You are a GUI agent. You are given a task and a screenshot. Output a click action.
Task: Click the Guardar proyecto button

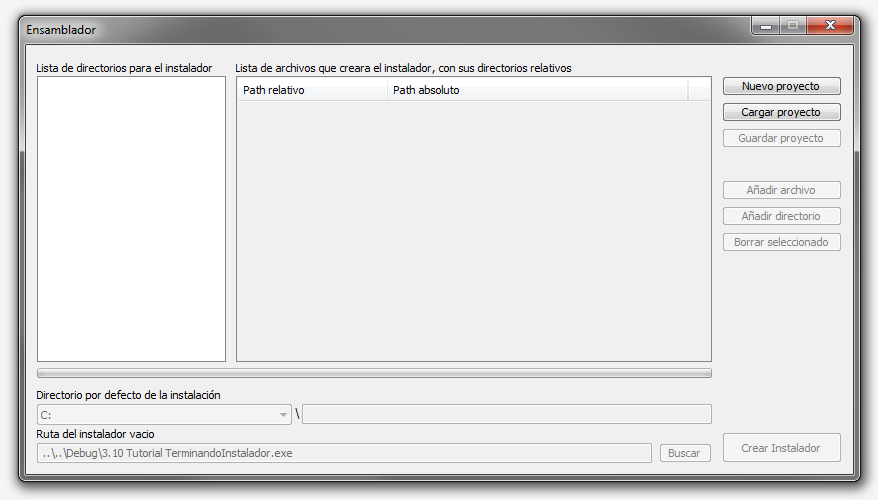point(781,138)
